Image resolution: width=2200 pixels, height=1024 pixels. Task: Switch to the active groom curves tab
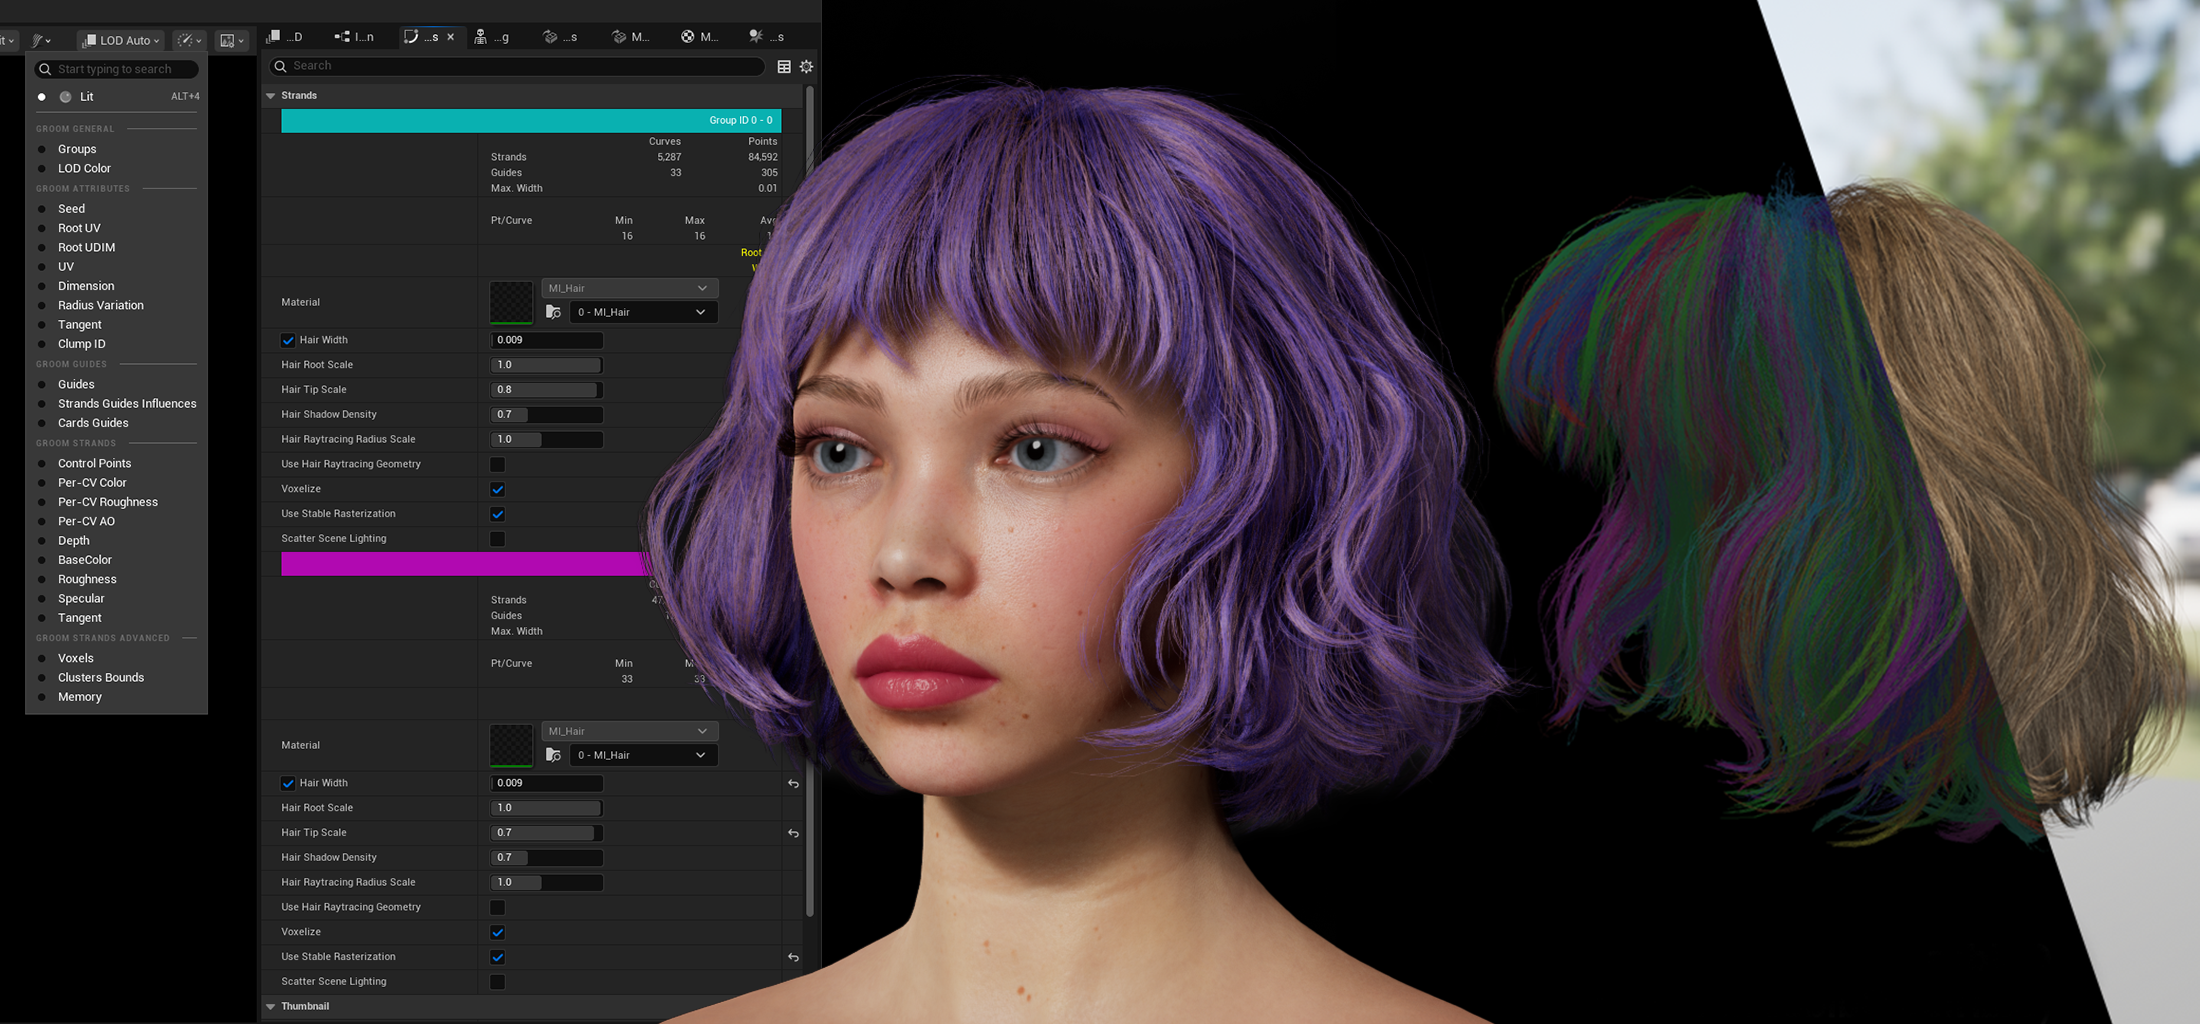tap(425, 37)
